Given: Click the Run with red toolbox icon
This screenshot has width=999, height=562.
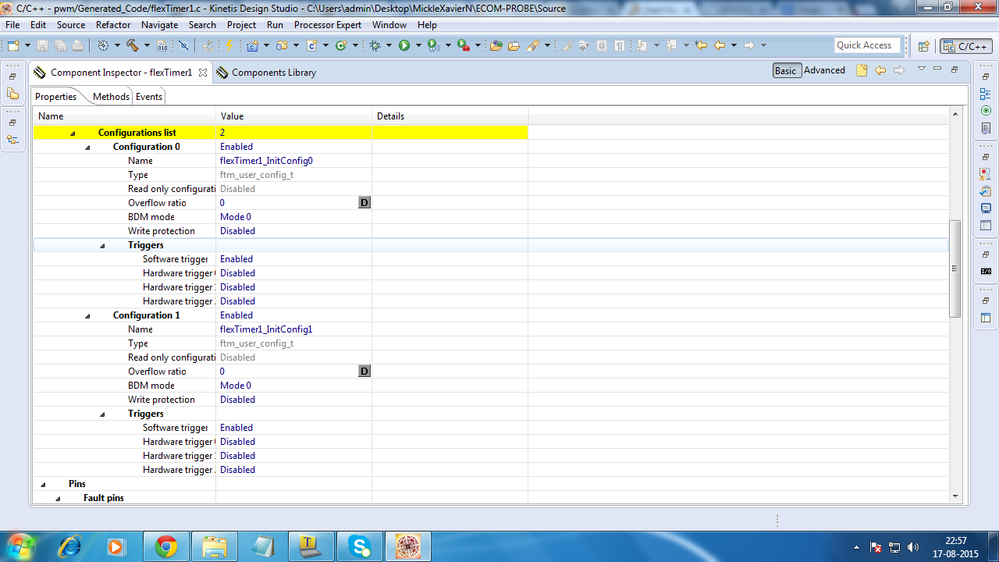Looking at the screenshot, I should point(464,45).
